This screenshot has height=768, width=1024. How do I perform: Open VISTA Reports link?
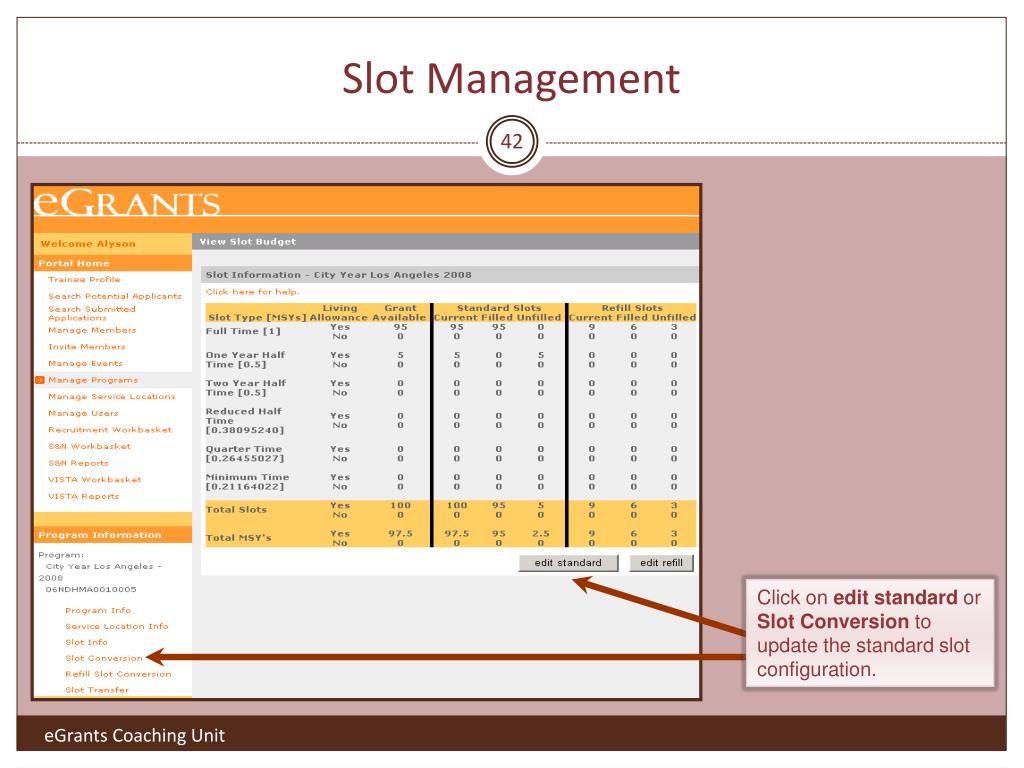pyautogui.click(x=84, y=496)
